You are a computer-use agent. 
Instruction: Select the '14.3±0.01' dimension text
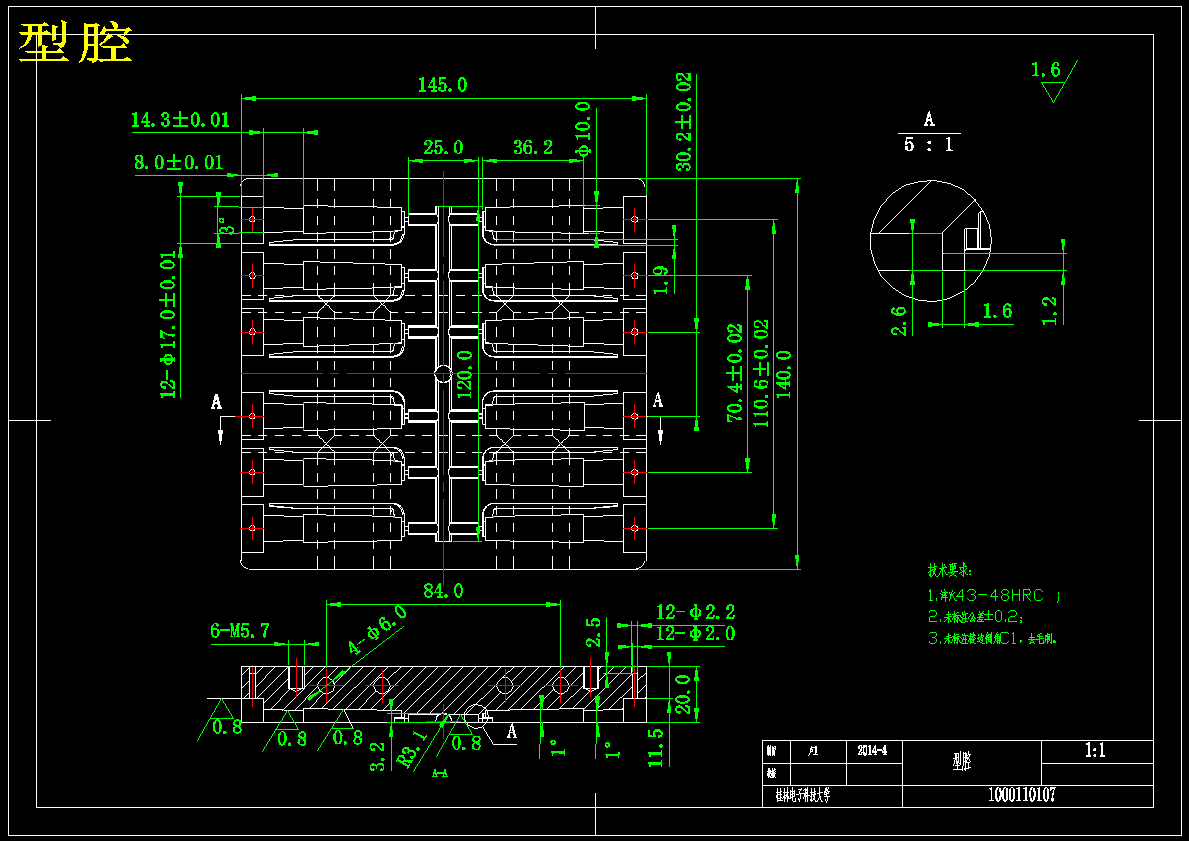[180, 120]
